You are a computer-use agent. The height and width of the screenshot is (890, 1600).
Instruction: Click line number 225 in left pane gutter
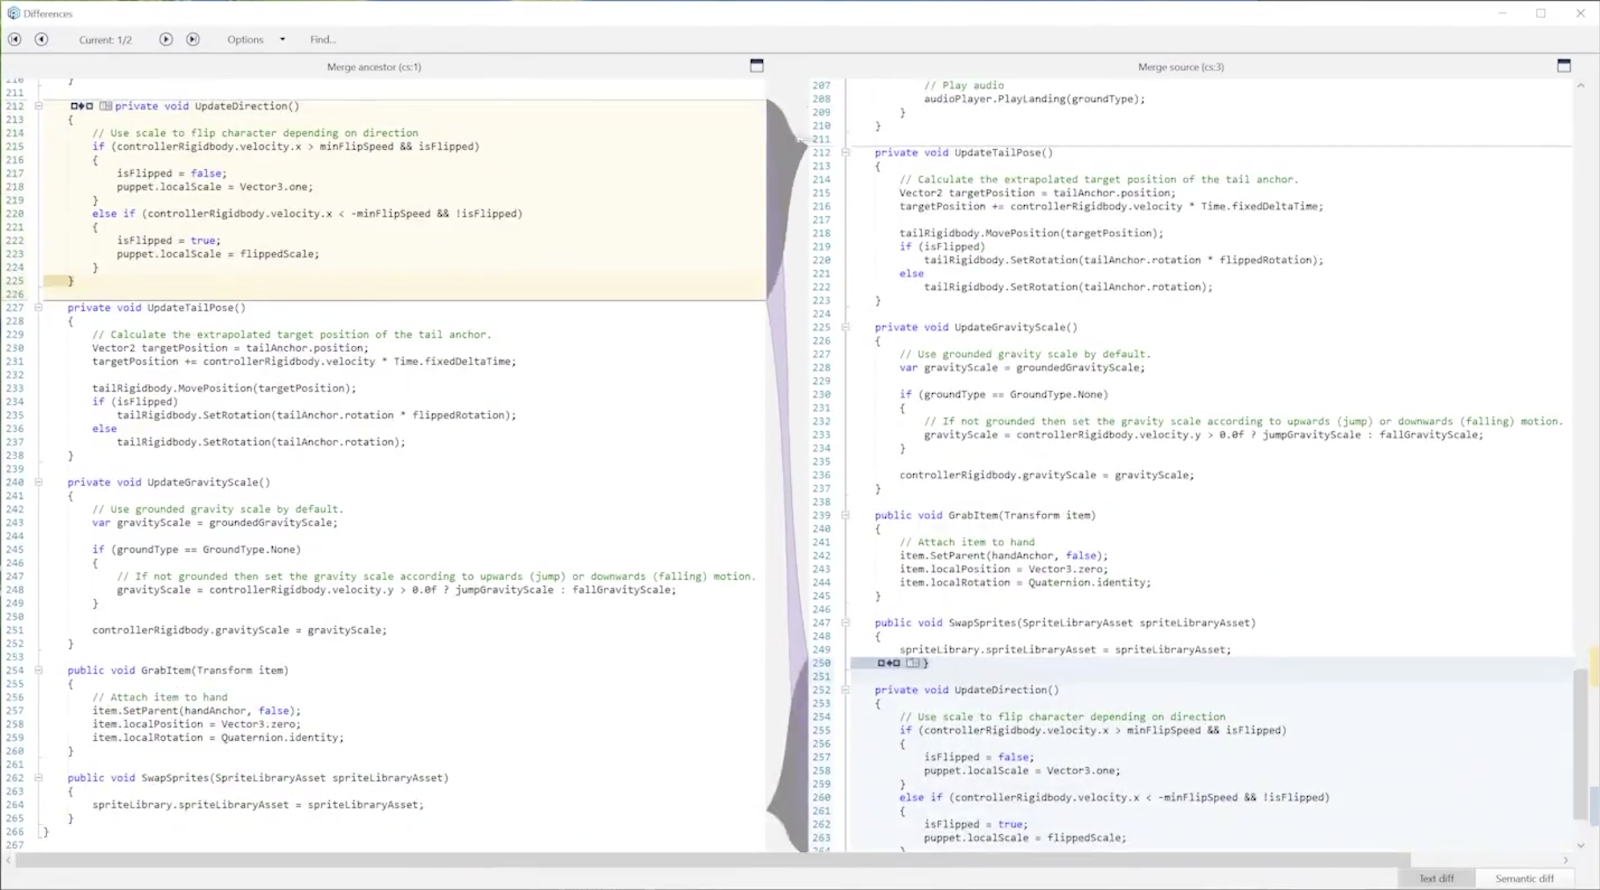click(x=14, y=281)
